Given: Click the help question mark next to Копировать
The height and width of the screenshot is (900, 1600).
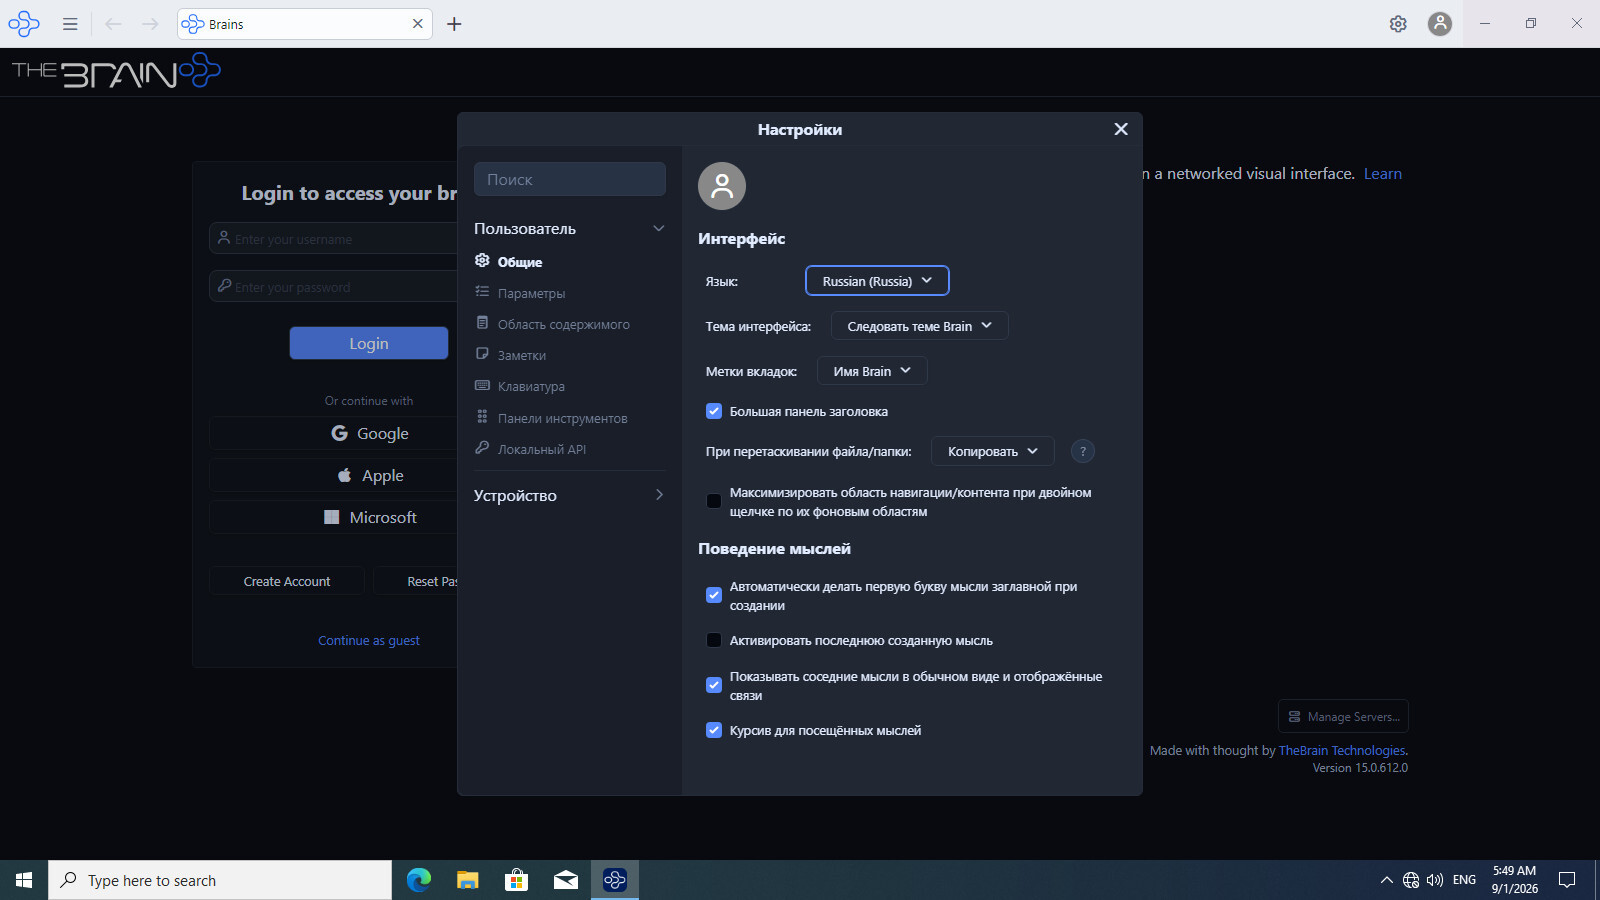Looking at the screenshot, I should tap(1083, 451).
